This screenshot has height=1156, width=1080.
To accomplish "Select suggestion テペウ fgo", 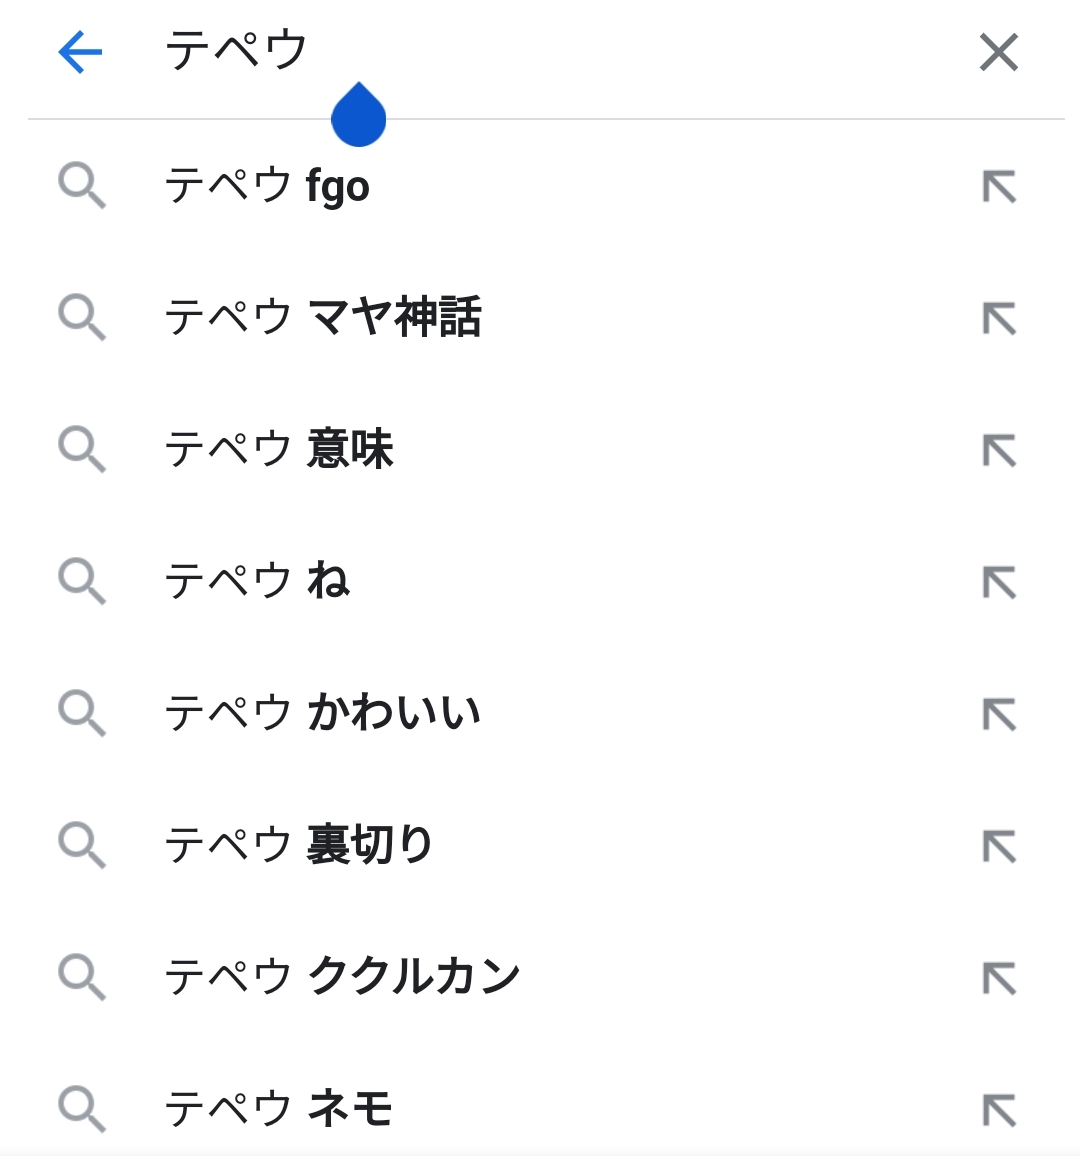I will point(267,186).
